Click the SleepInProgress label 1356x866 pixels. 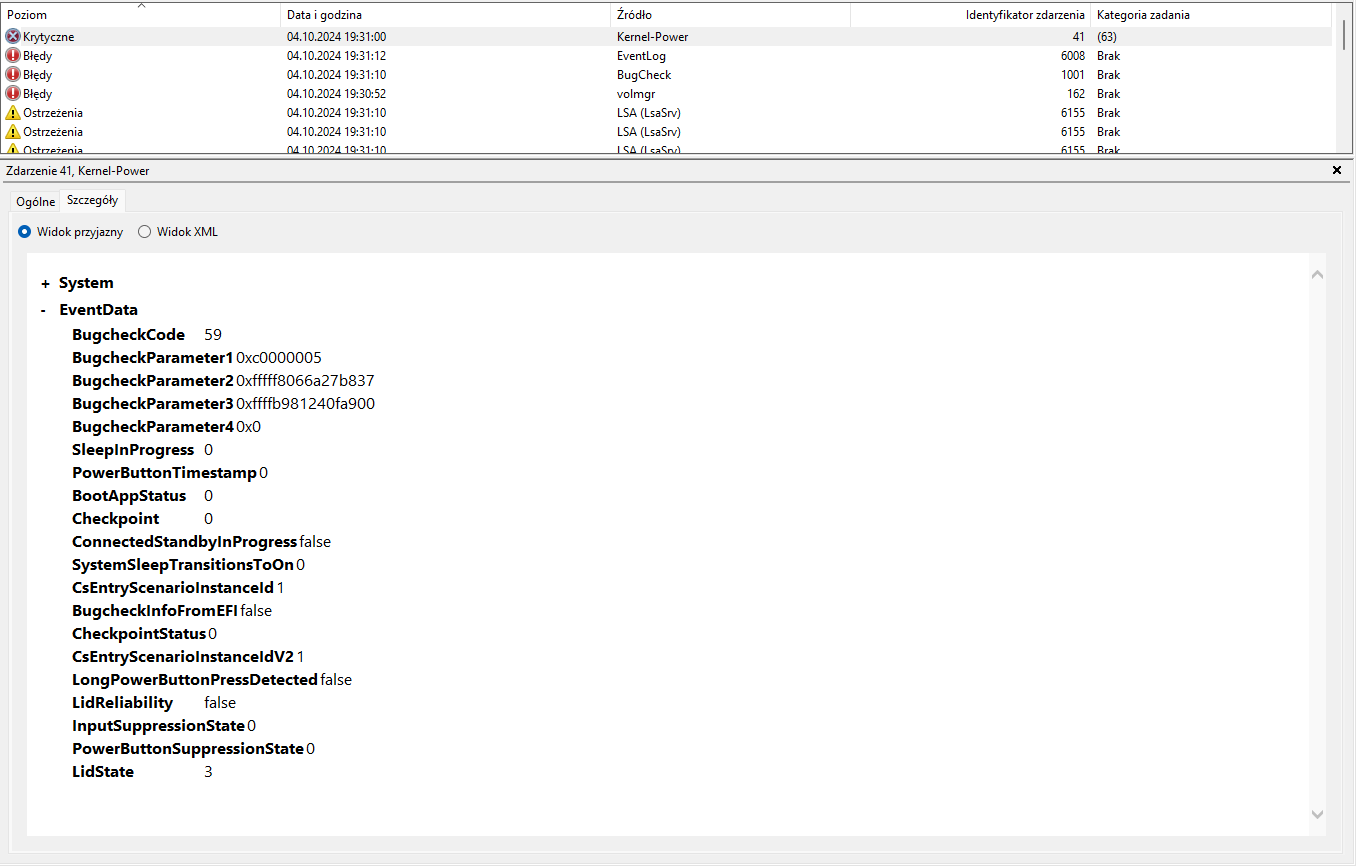(133, 450)
